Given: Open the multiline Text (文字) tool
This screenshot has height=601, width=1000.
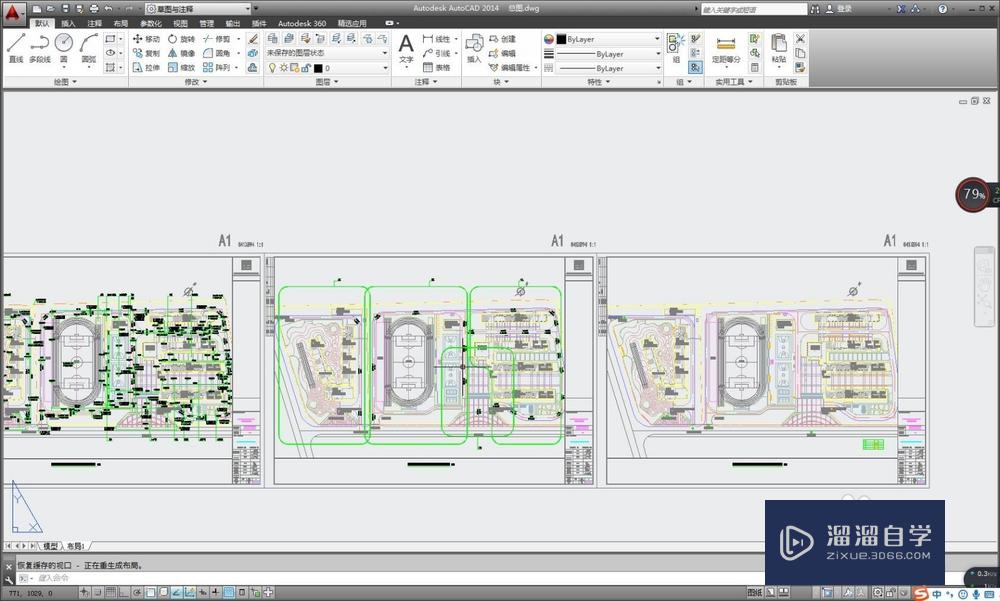Looking at the screenshot, I should 405,48.
